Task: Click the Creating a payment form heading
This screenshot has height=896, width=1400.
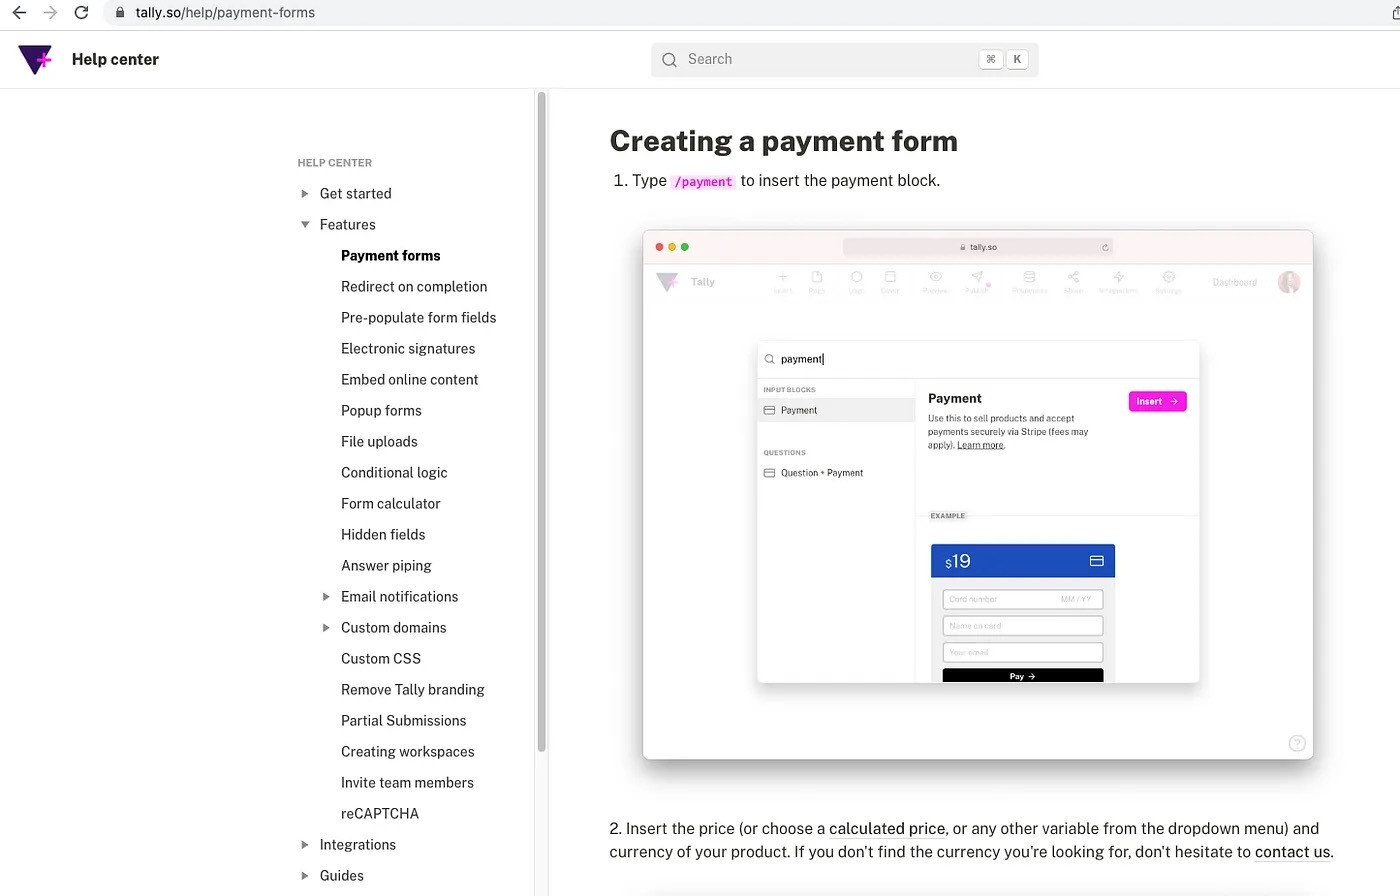Action: 784,141
